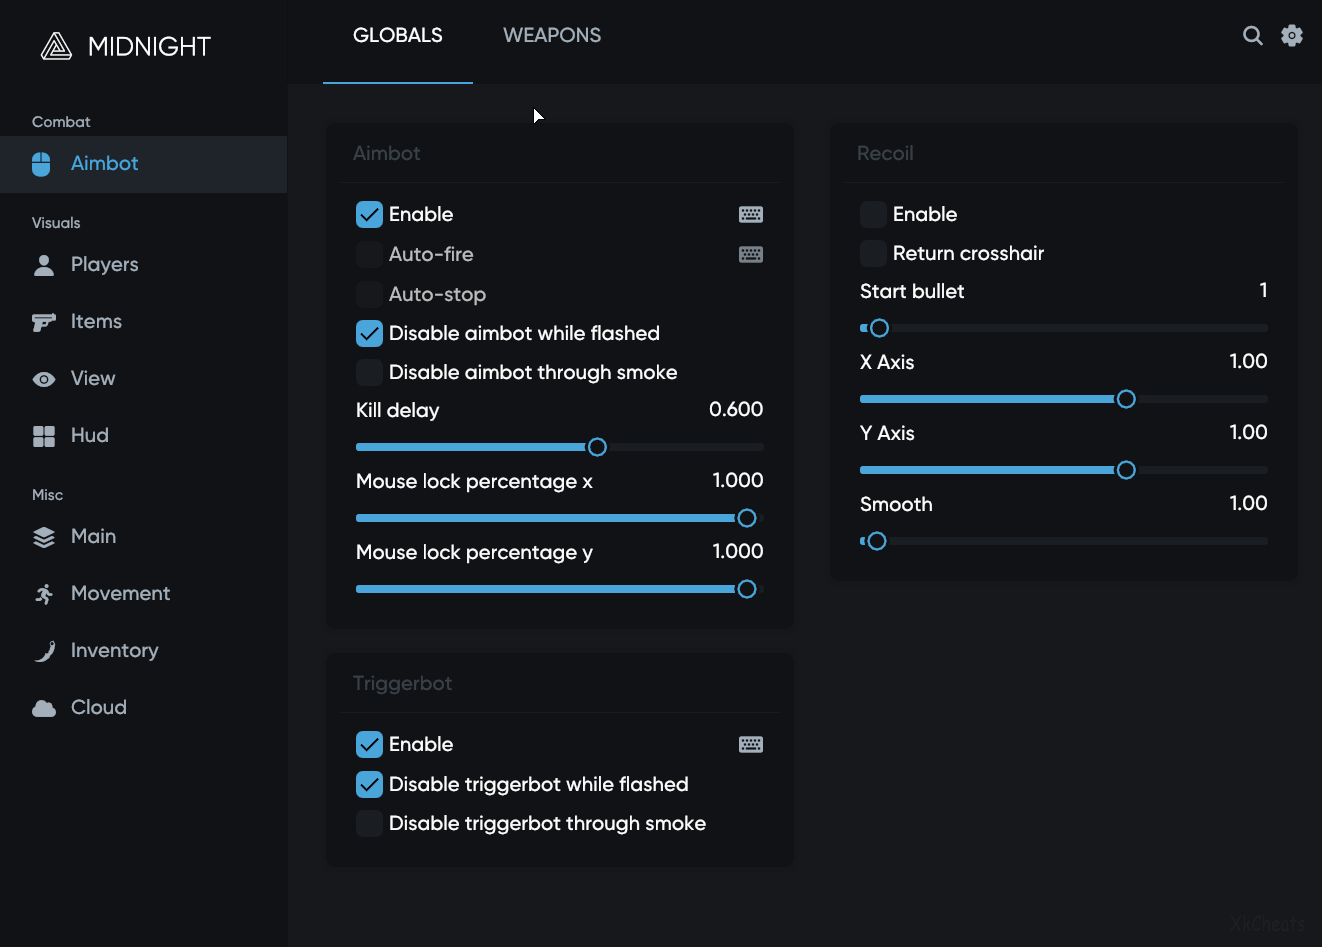
Task: Open settings via the gear icon
Action: click(1292, 36)
